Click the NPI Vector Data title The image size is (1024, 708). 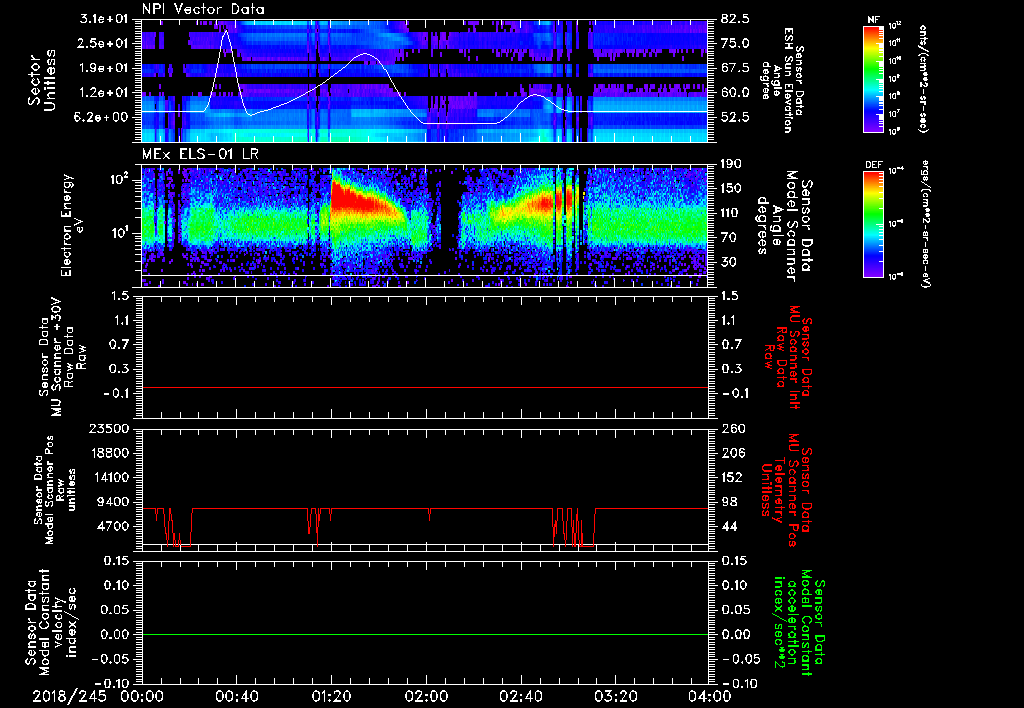click(x=203, y=9)
